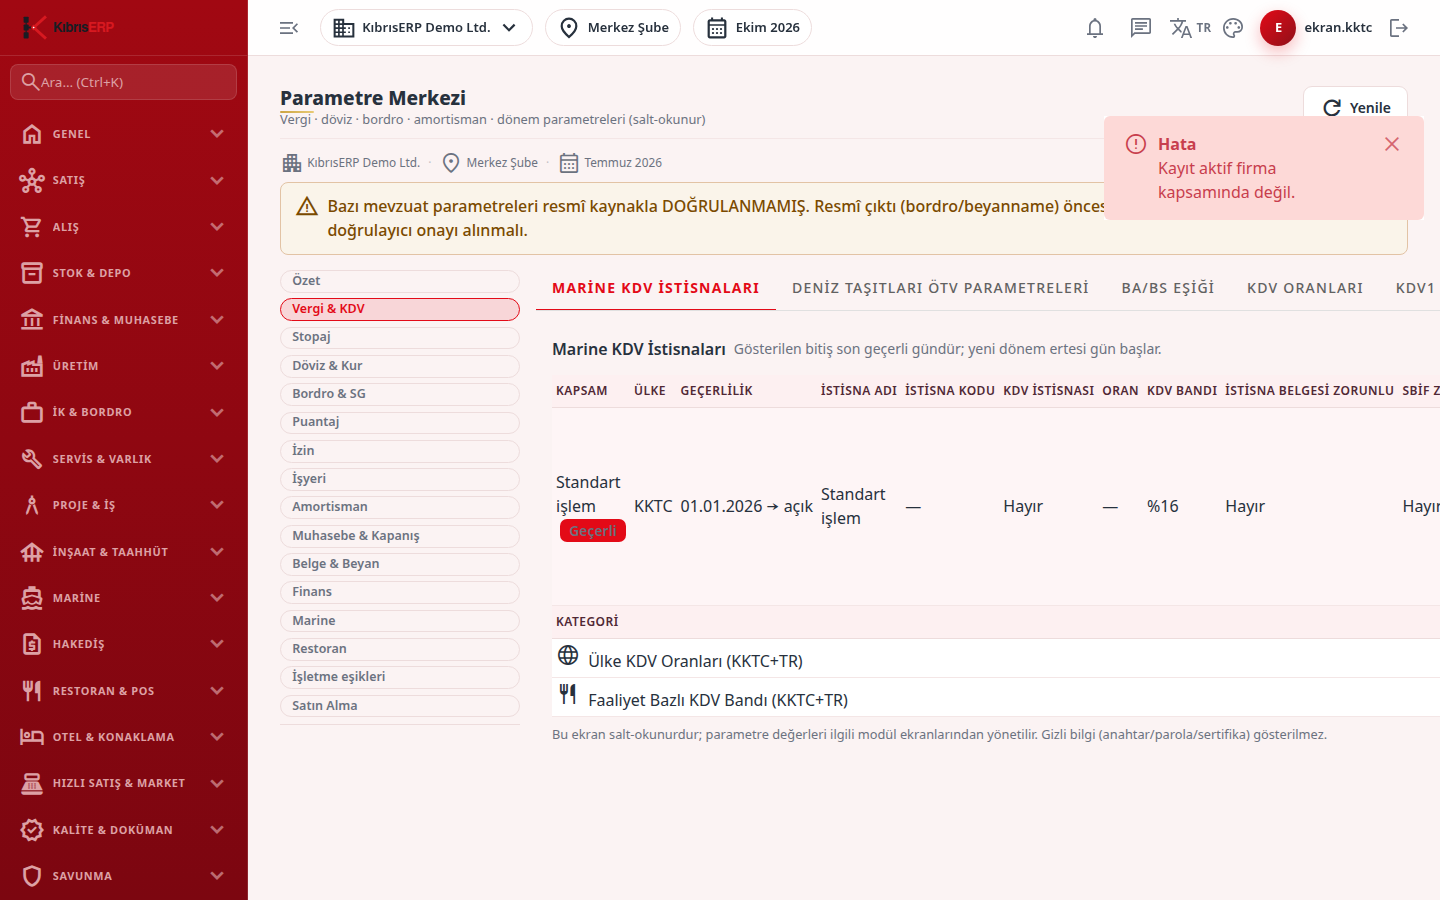The height and width of the screenshot is (900, 1440).
Task: Expand the İK & Bordro section chevron
Action: point(217,412)
